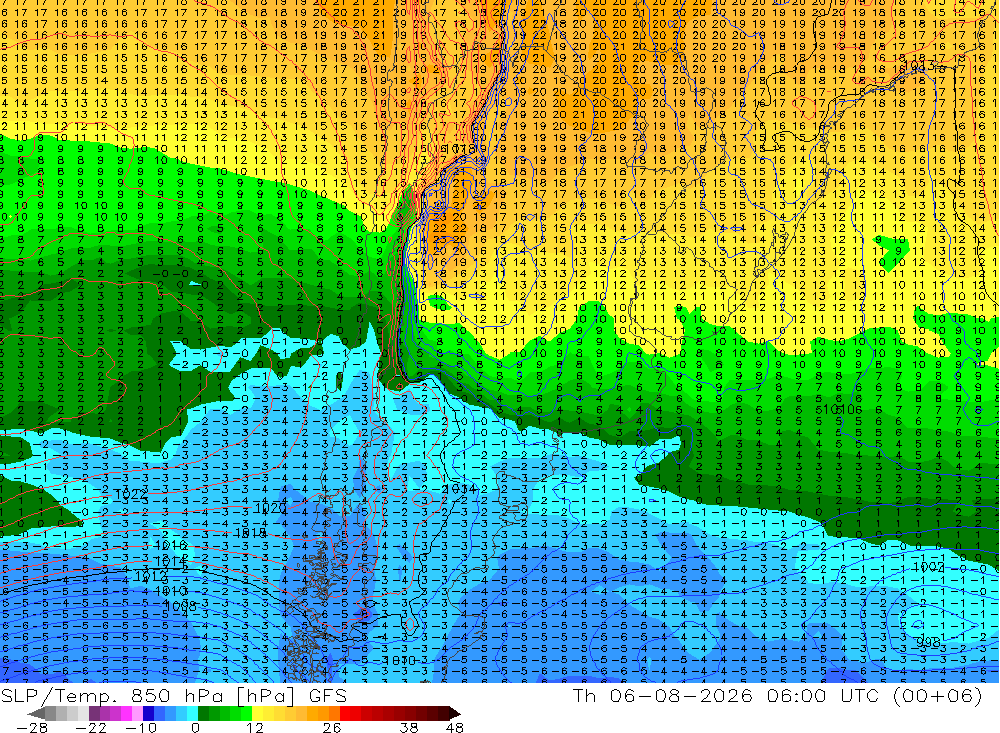Click the 998 low pressure label

[929, 642]
